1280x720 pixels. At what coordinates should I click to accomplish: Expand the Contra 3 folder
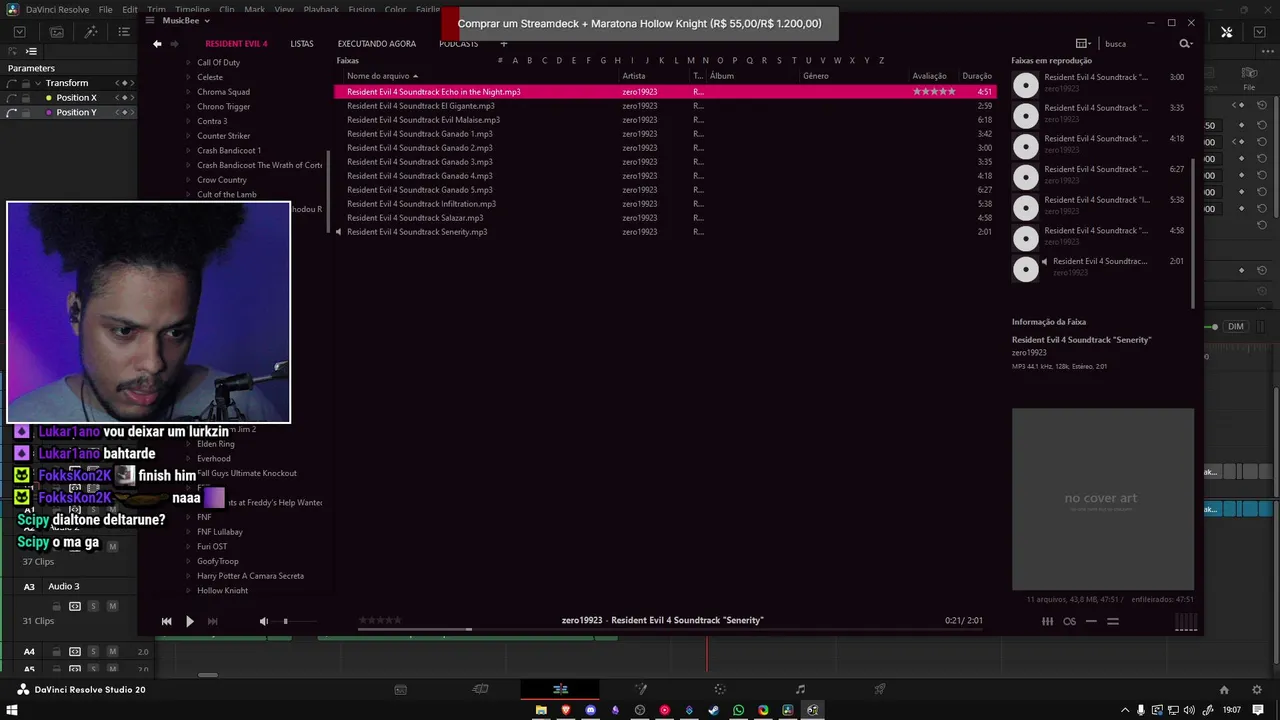click(188, 121)
